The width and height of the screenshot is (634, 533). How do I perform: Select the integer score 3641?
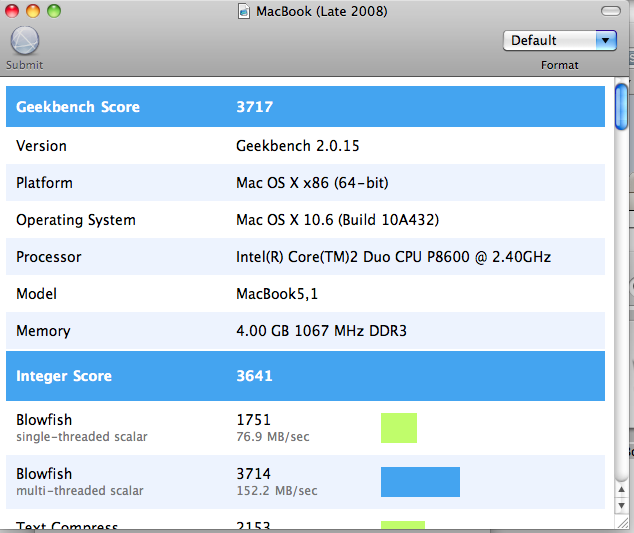point(254,376)
